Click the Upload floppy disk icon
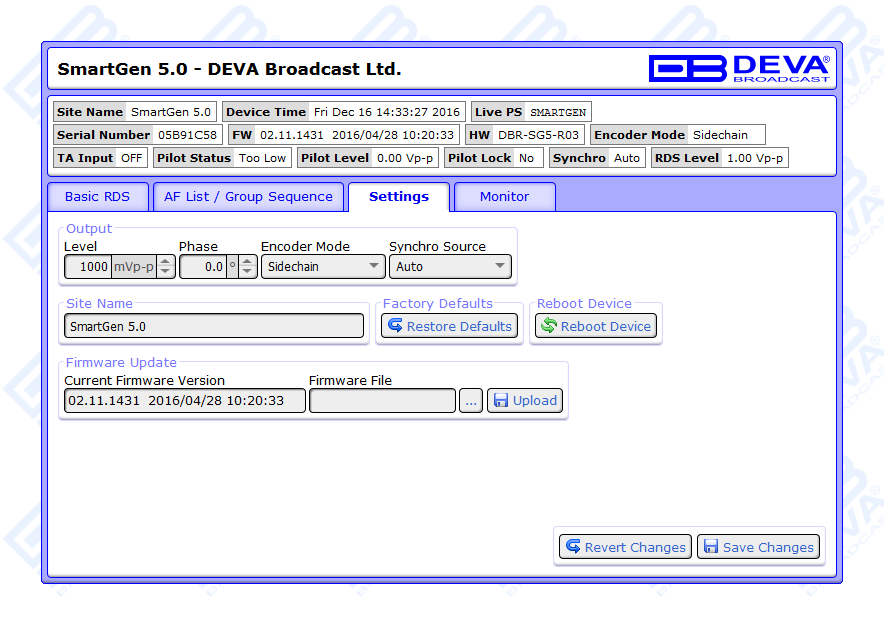 501,401
